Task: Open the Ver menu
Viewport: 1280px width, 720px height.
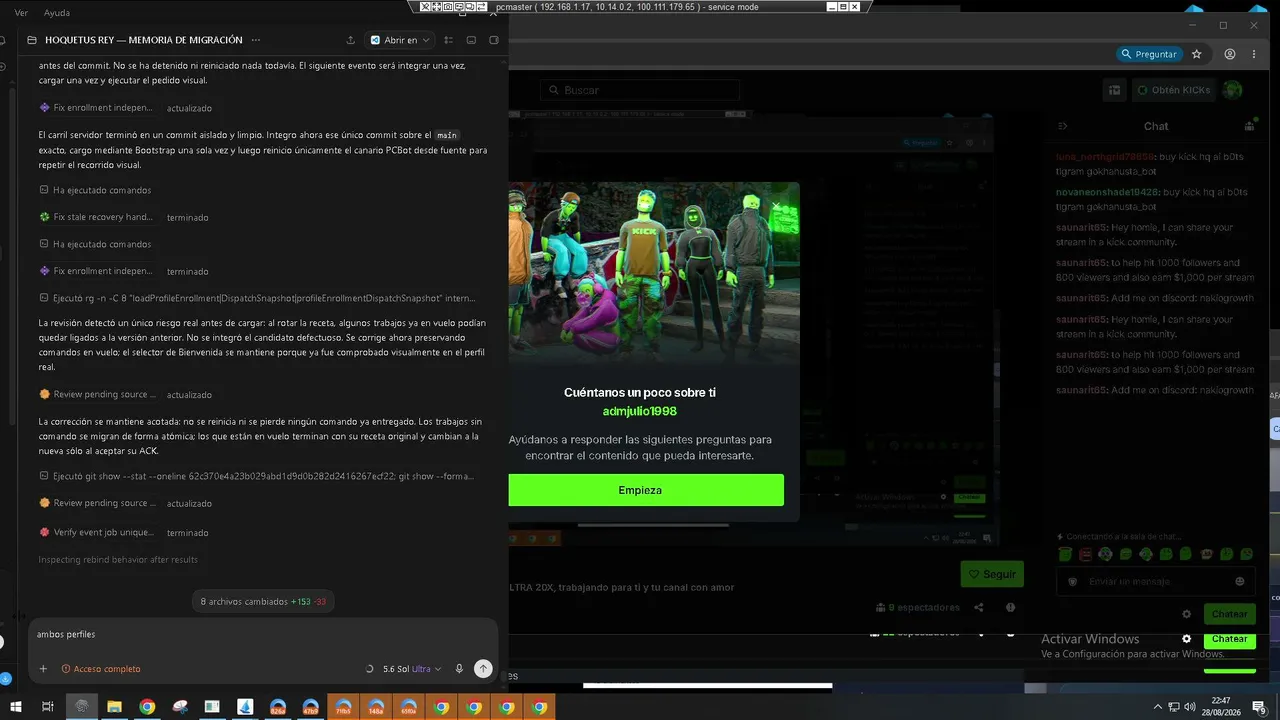Action: (x=21, y=13)
